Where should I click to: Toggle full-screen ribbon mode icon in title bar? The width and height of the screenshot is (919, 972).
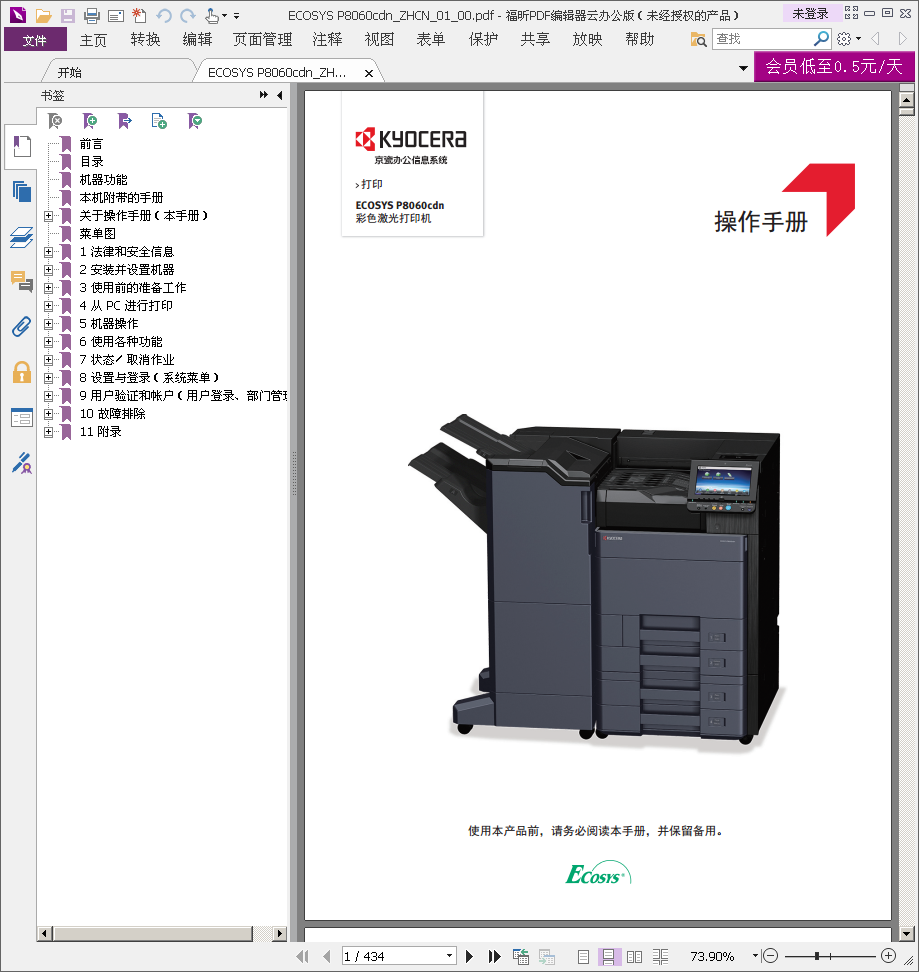pos(851,12)
